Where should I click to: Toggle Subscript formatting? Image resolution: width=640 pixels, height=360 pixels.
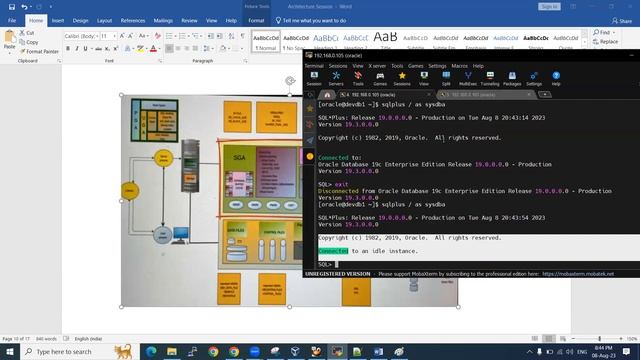107,49
